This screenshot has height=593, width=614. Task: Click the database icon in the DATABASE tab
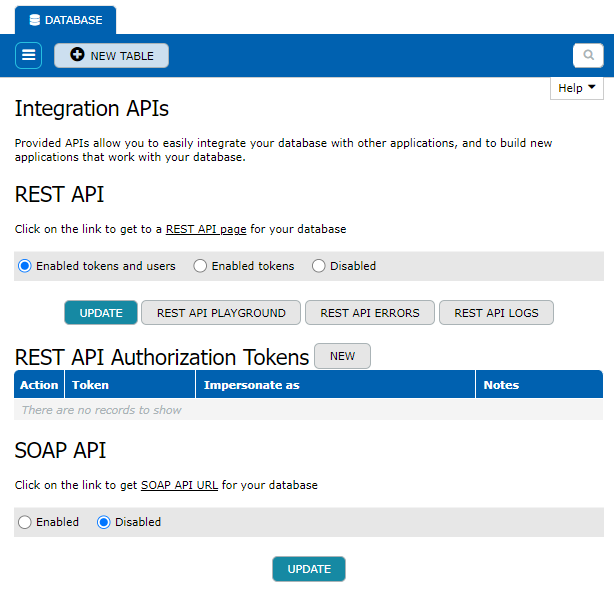35,20
